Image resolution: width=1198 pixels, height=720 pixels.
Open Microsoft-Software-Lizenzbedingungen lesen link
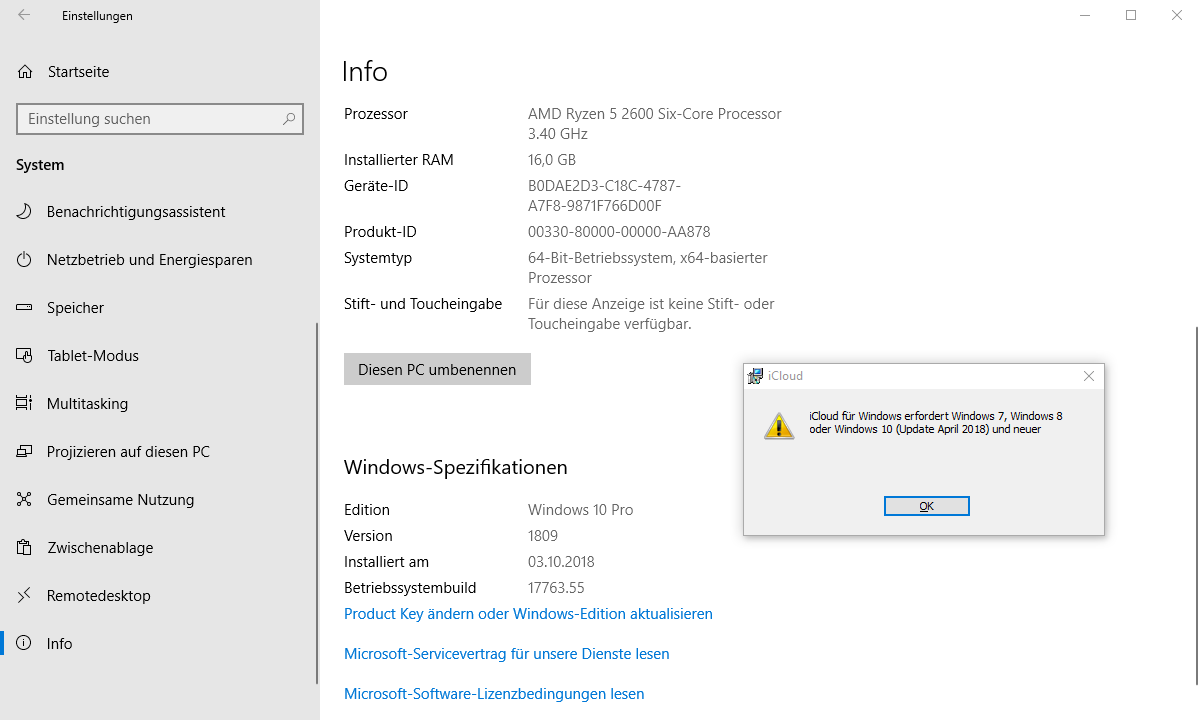[494, 694]
